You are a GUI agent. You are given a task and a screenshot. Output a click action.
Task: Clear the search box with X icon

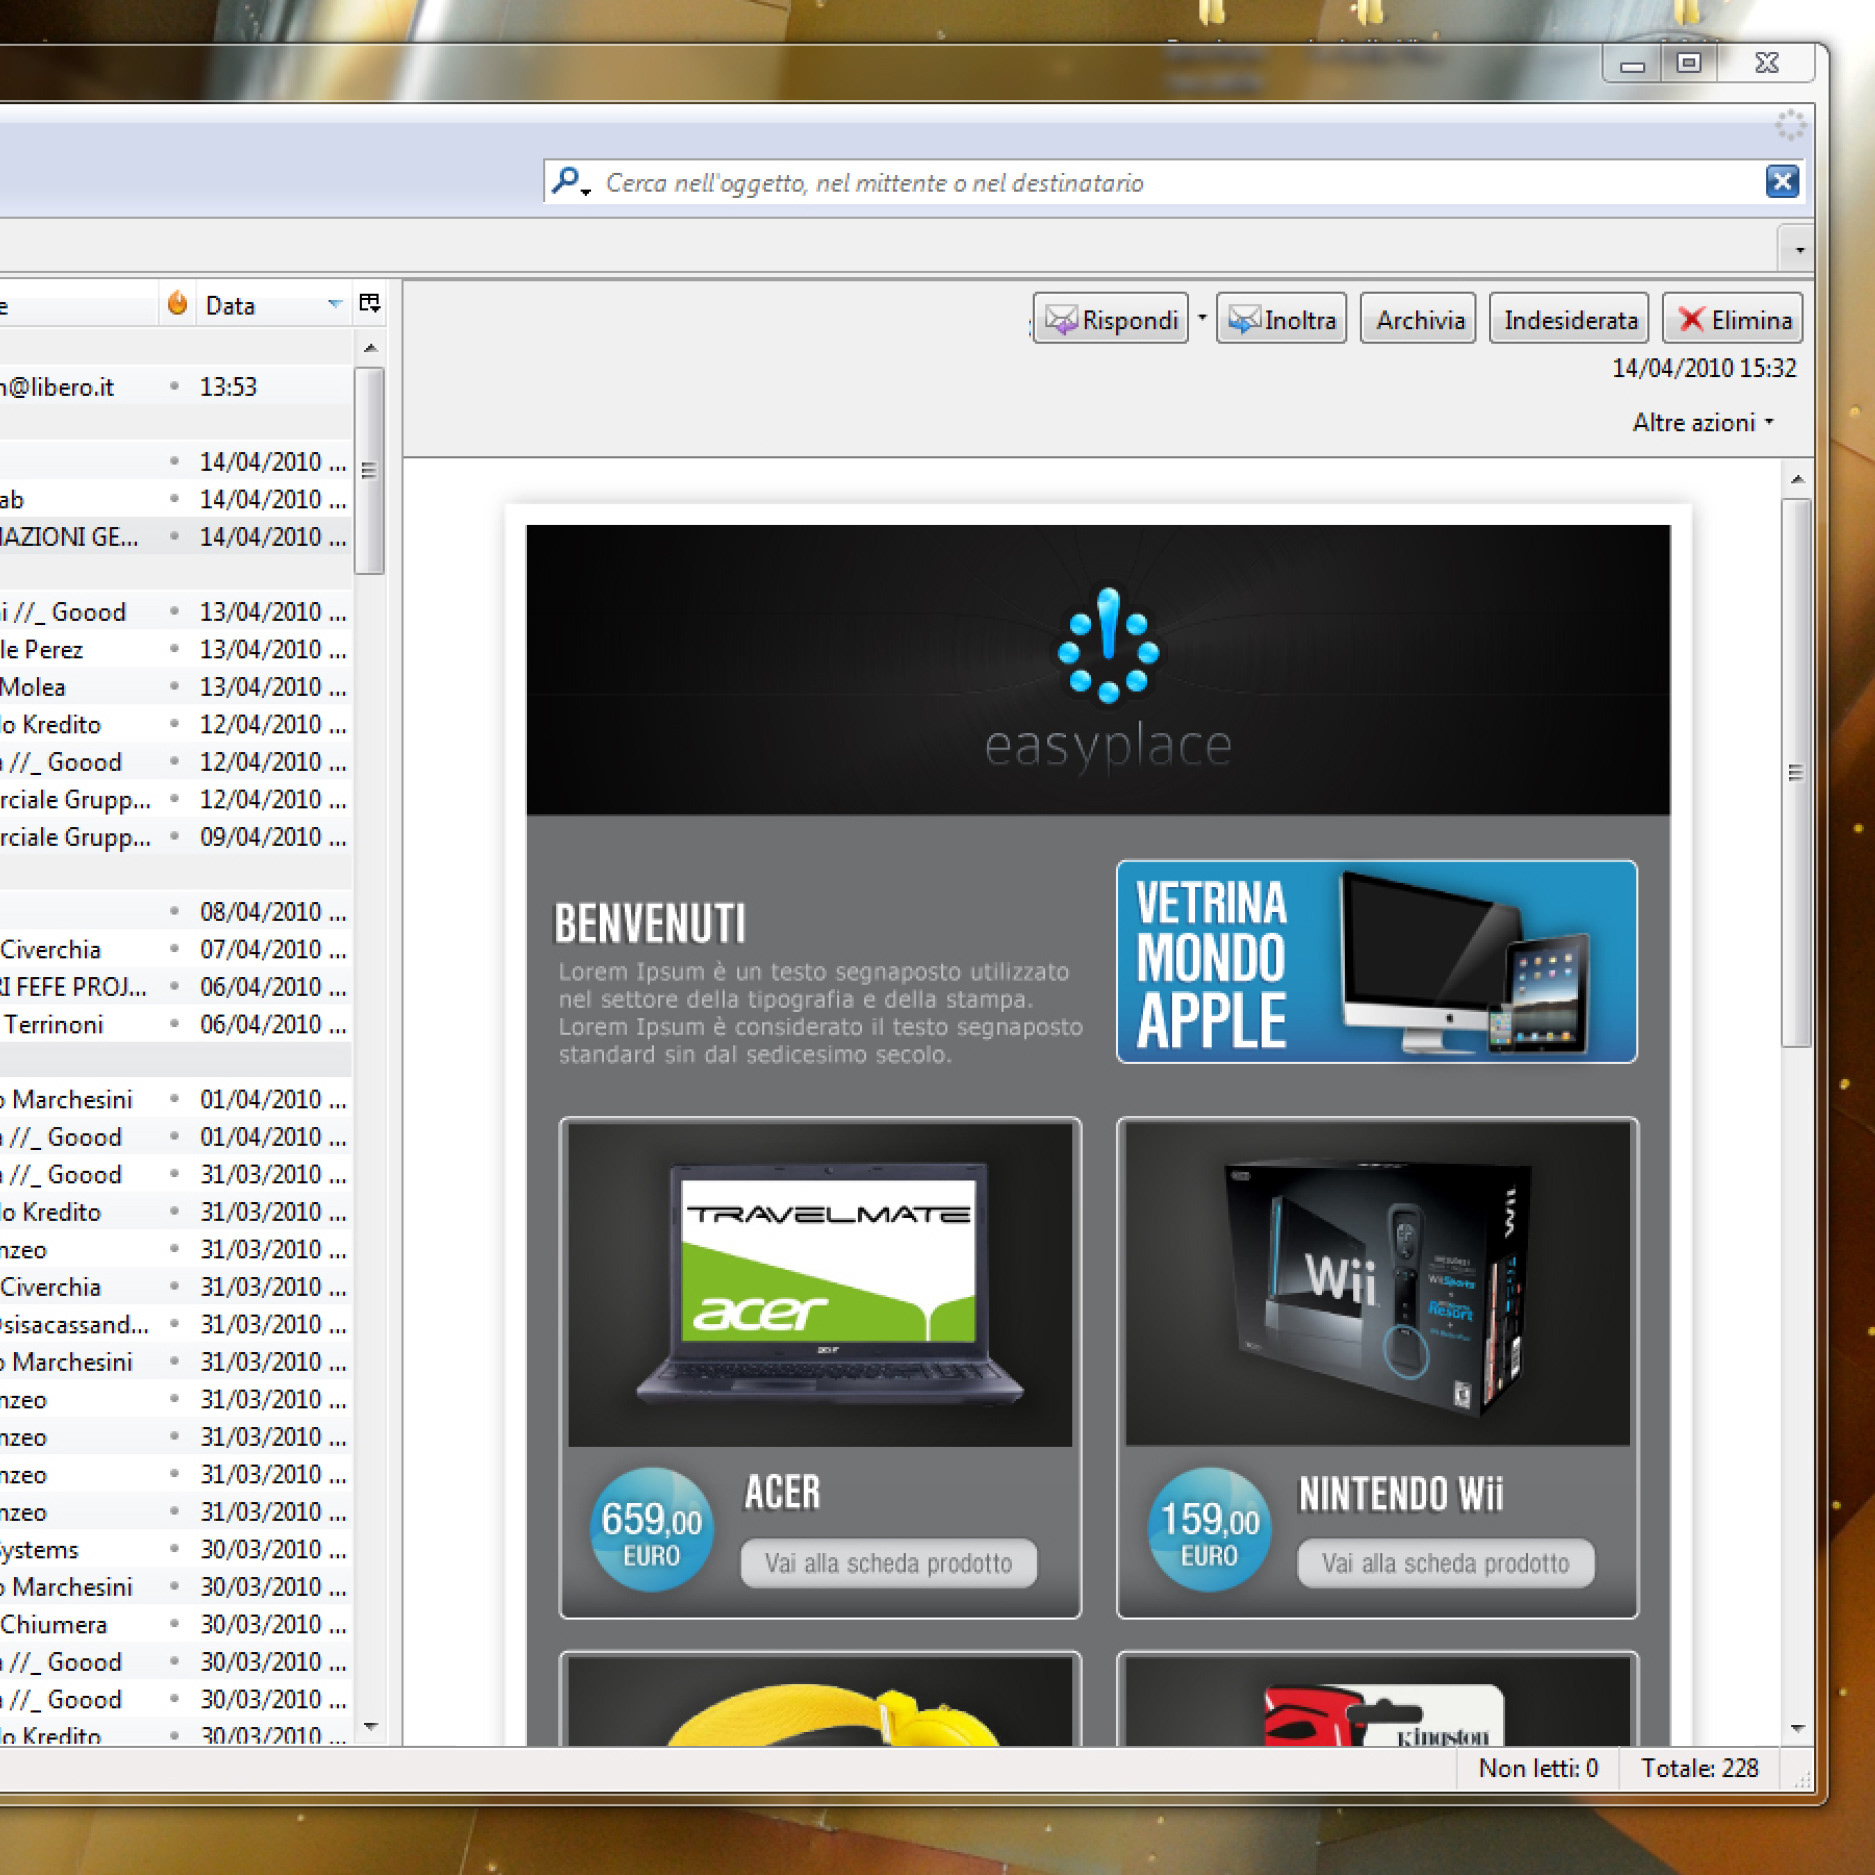(1782, 181)
